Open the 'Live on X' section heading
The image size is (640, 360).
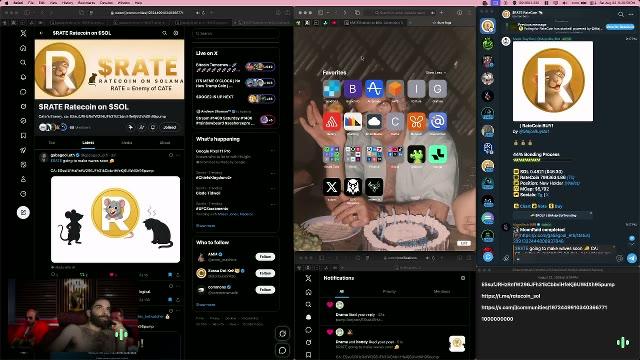click(x=207, y=53)
